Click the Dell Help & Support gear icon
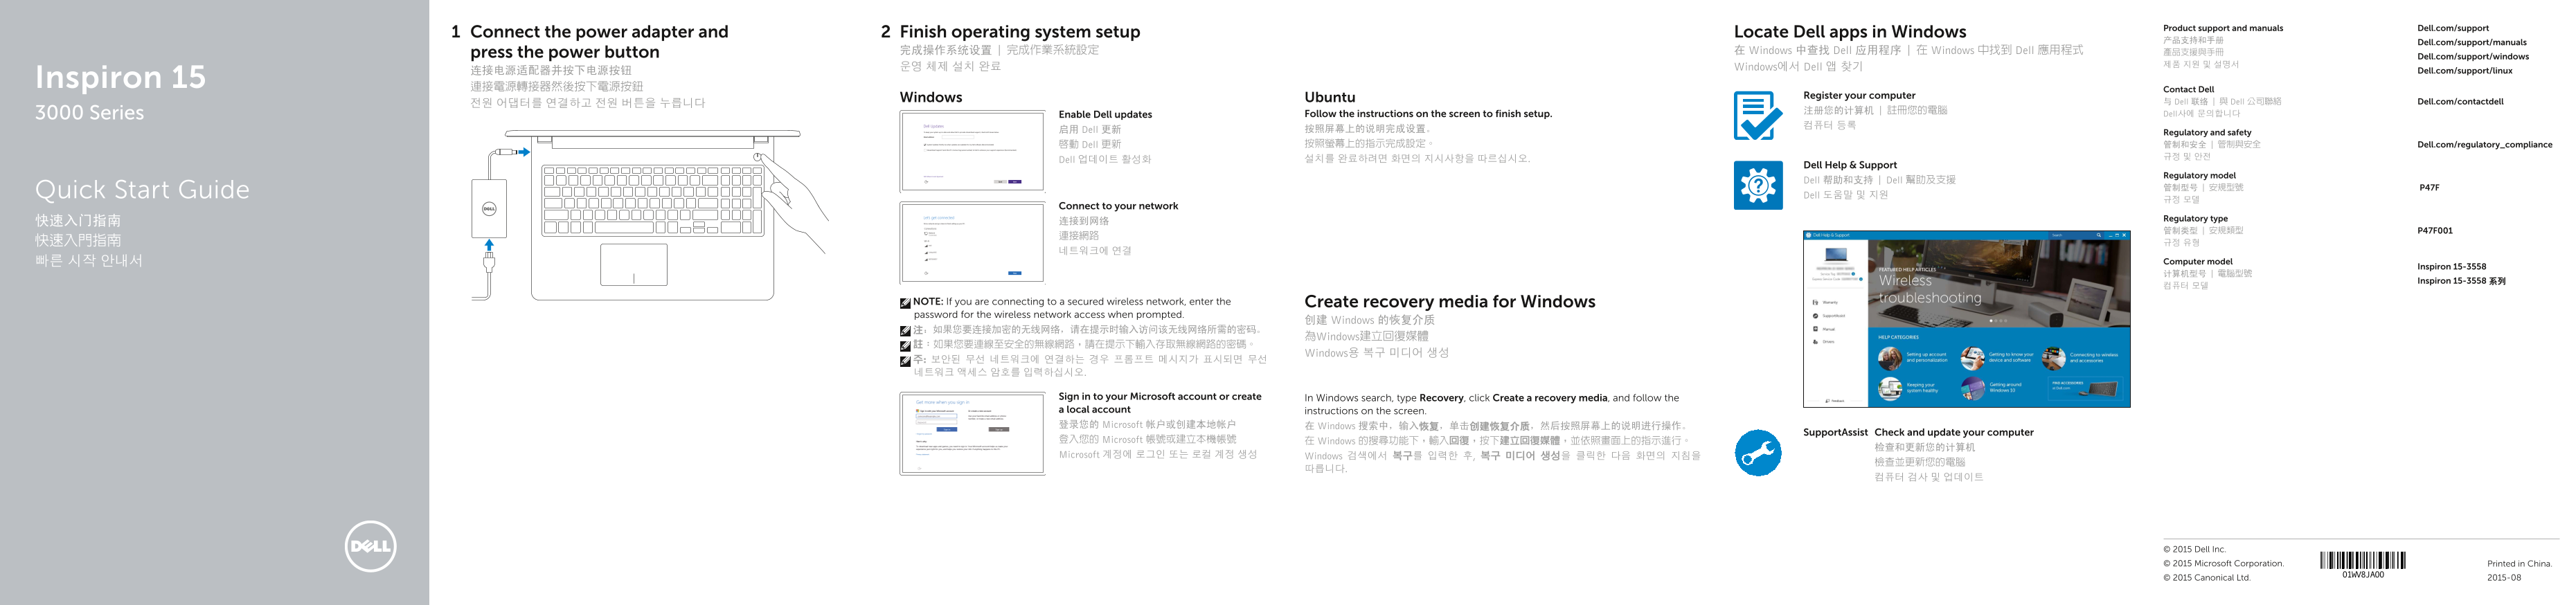The width and height of the screenshot is (2576, 605). (x=1758, y=185)
